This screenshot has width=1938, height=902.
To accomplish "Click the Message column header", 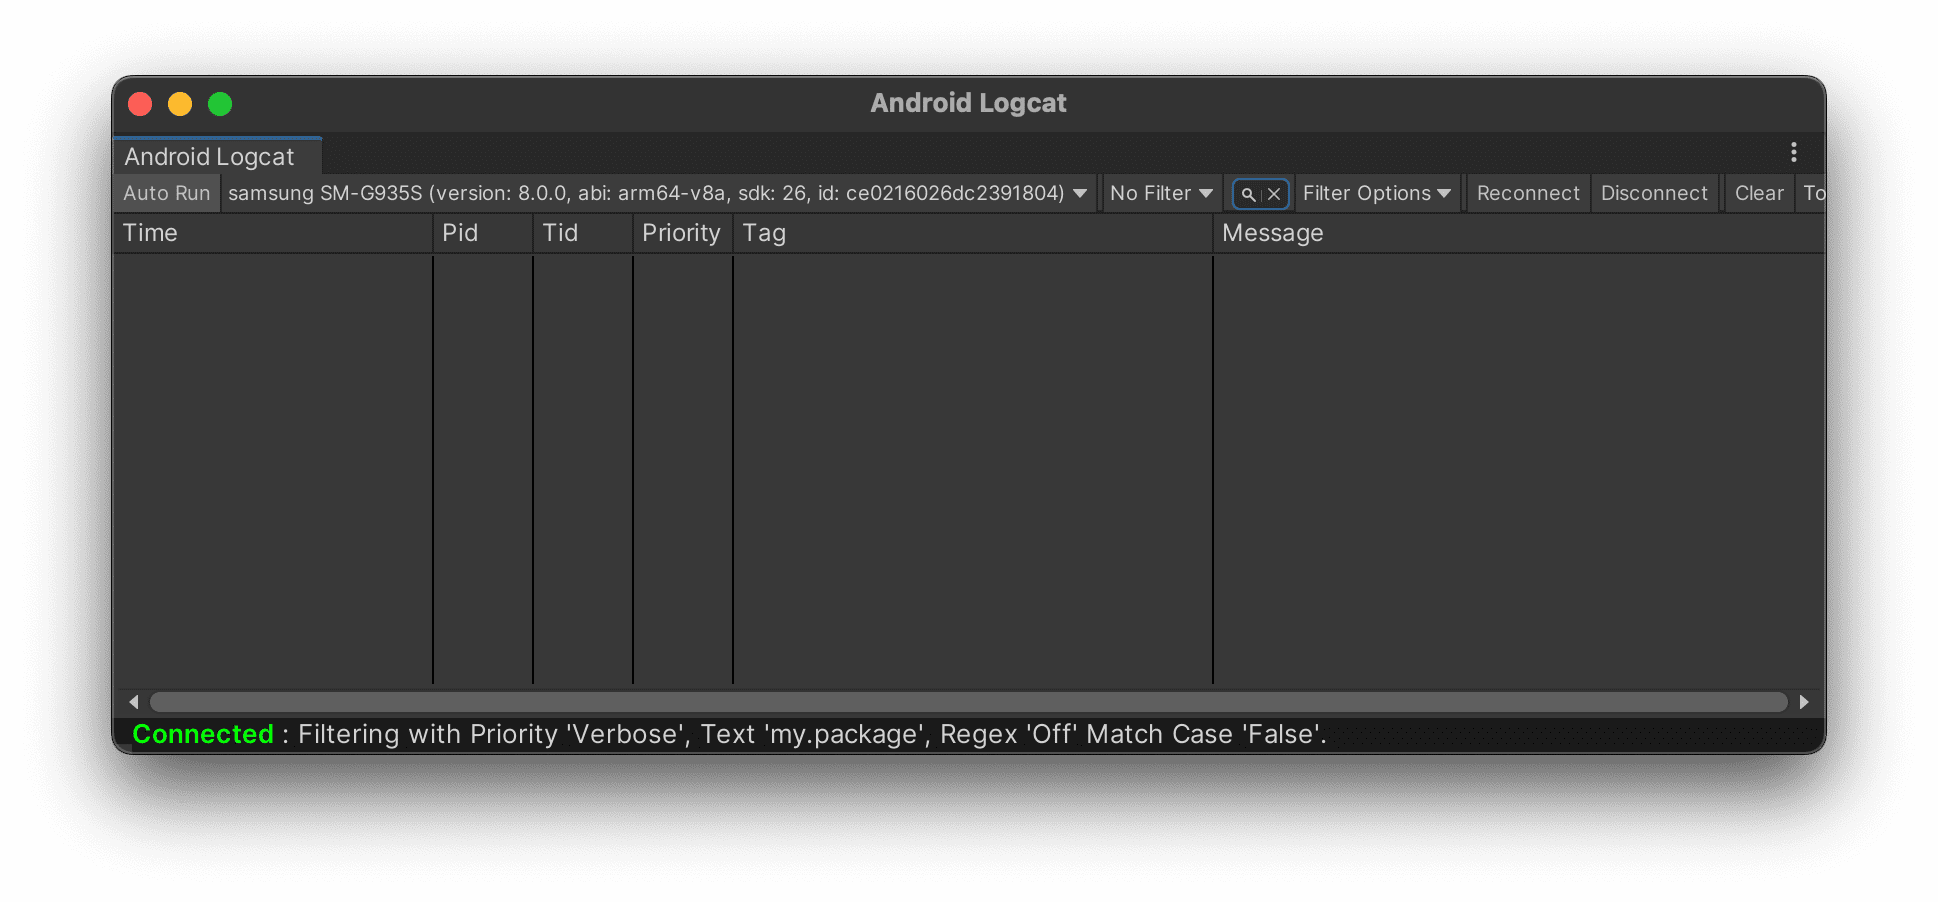I will (1519, 233).
